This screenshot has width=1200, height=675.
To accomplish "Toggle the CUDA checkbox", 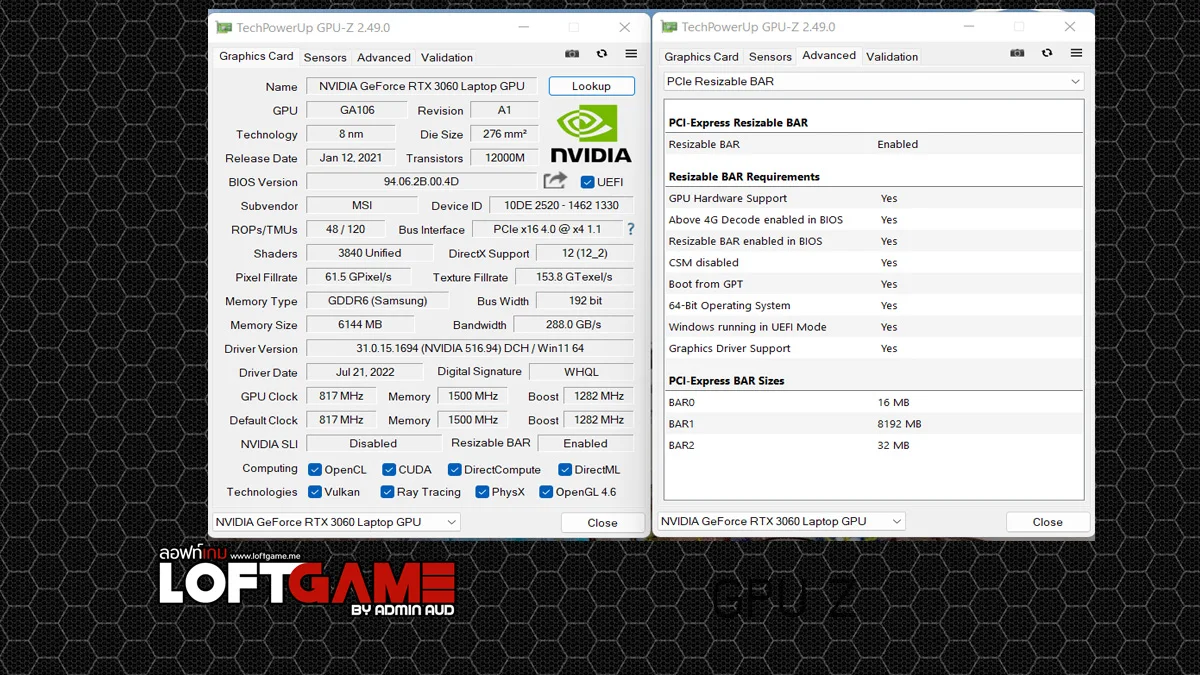I will (x=389, y=470).
